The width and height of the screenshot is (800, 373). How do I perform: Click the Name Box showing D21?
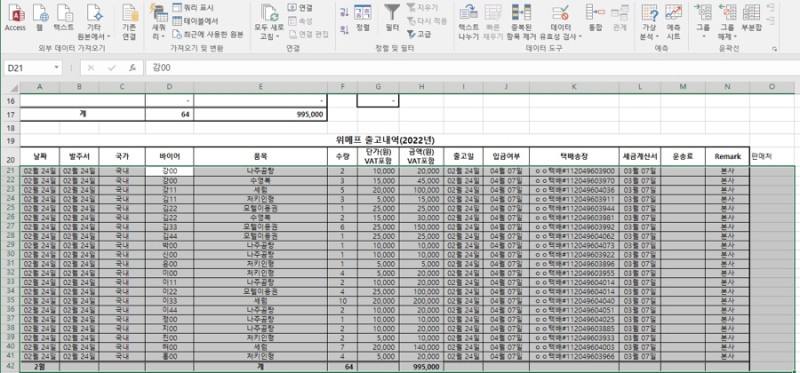[28, 68]
